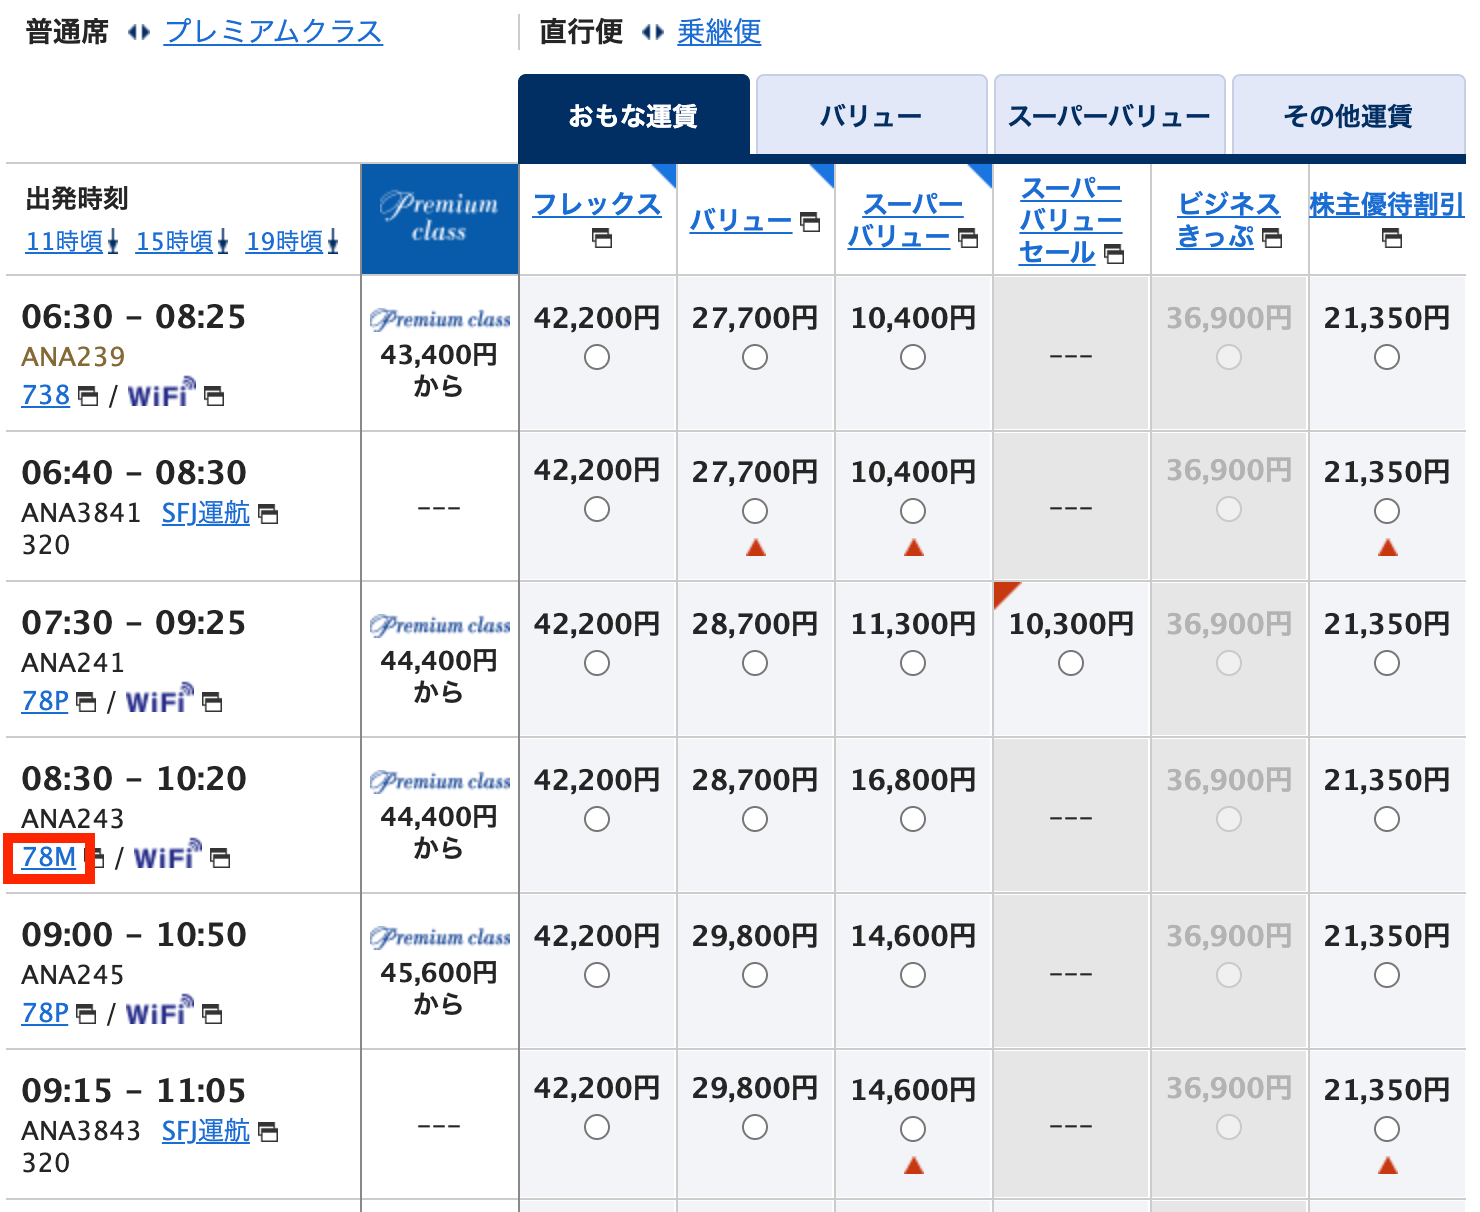Select スーパーバリュー 10,400円 fare for ANA3841
Screen dimensions: 1480x1212
point(913,511)
